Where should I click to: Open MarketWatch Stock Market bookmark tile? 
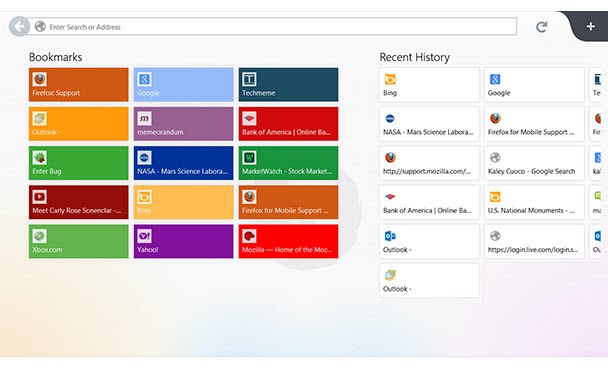pyautogui.click(x=288, y=163)
